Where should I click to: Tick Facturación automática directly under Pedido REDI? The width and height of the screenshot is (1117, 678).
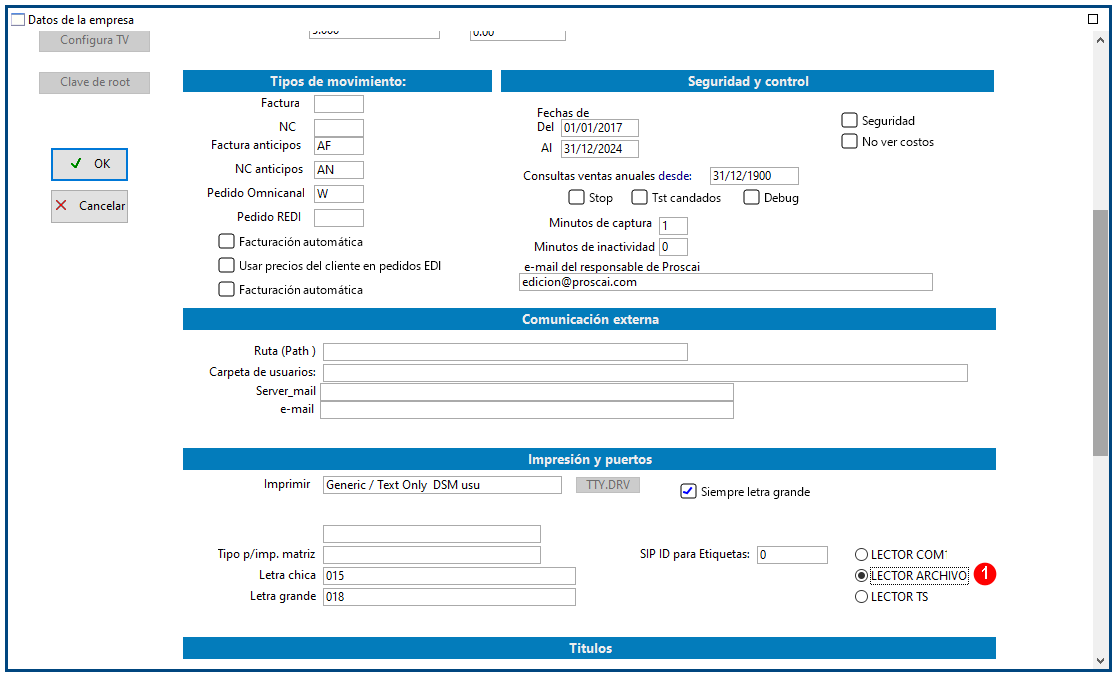click(x=227, y=241)
